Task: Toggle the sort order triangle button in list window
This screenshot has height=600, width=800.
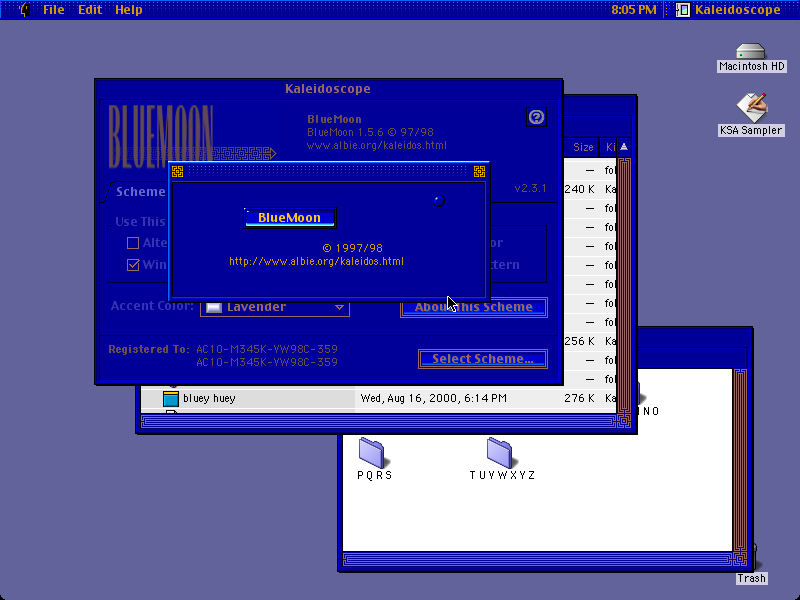Action: pos(623,147)
